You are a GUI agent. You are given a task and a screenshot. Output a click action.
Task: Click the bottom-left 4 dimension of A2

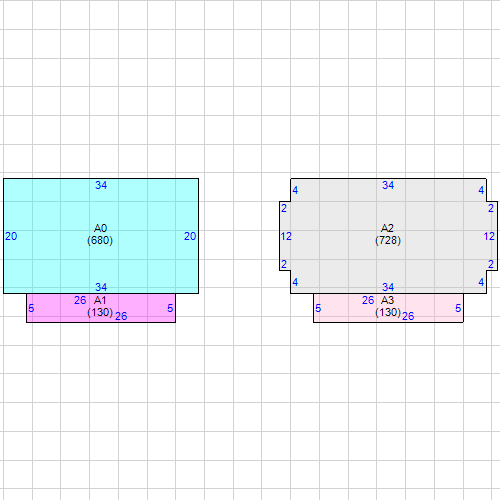tap(295, 282)
